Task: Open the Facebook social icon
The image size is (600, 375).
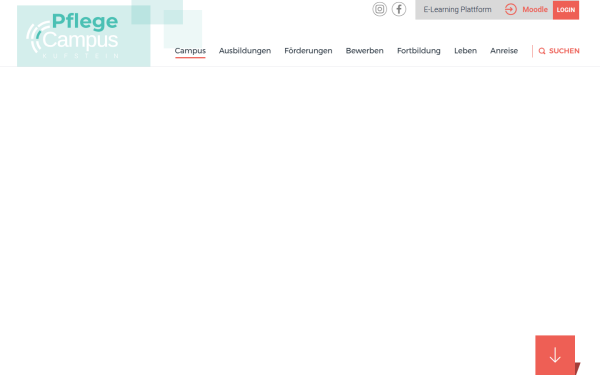Action: click(x=399, y=9)
